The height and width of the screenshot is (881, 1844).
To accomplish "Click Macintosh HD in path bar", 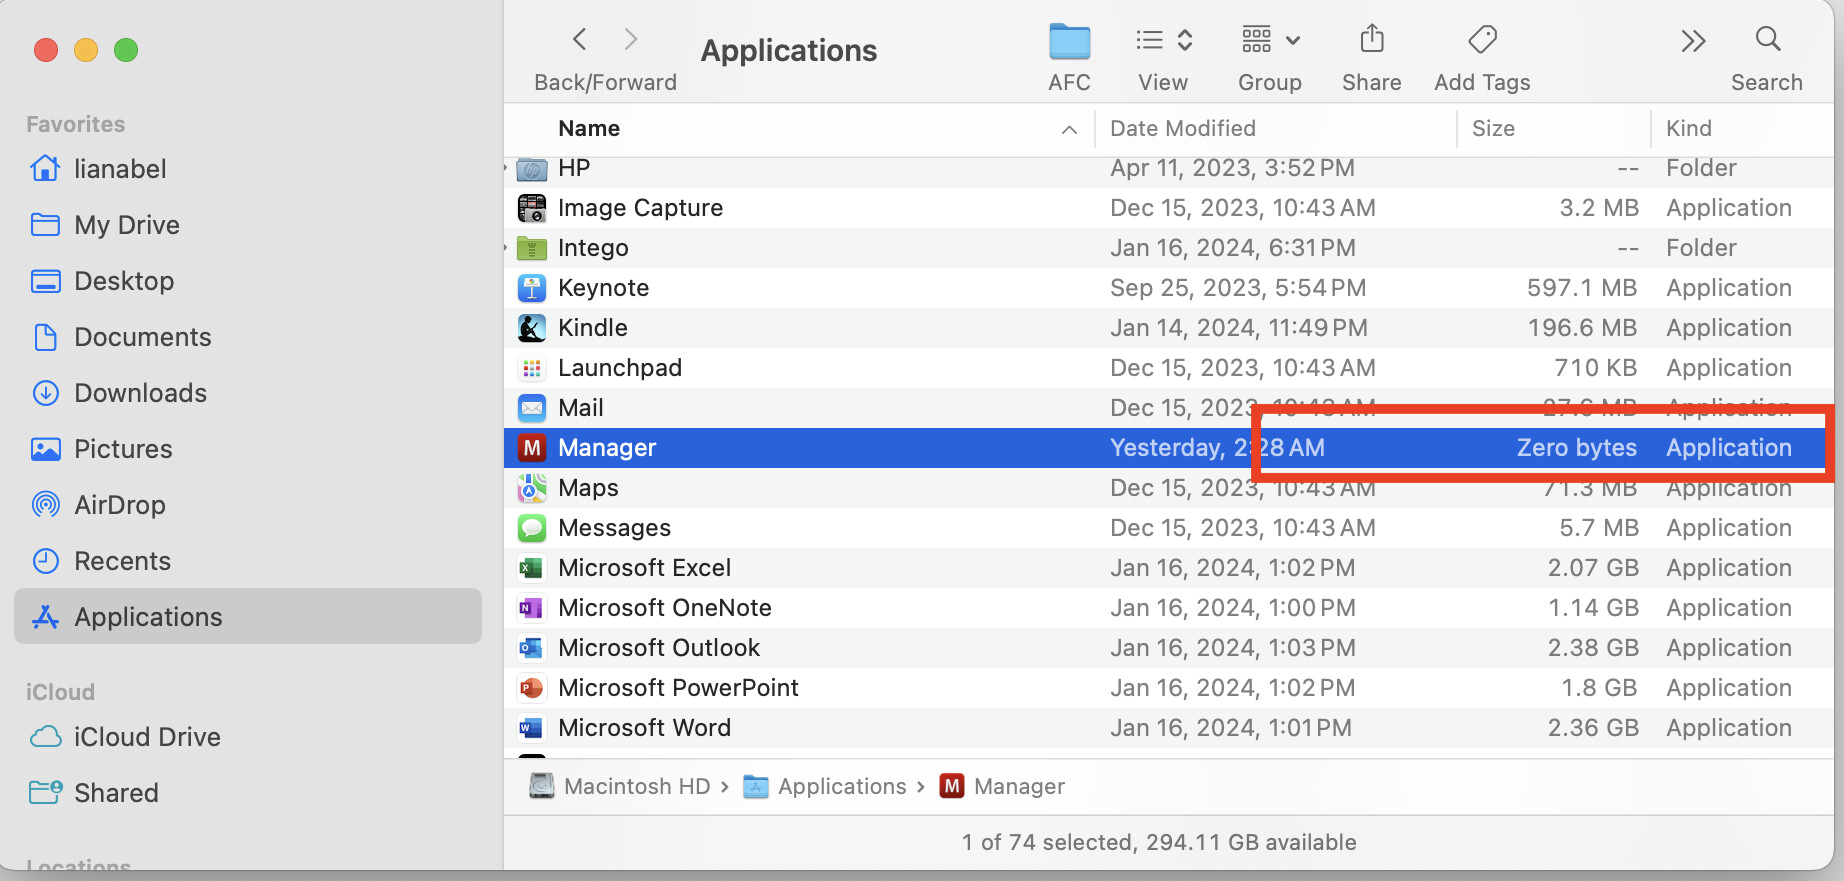I will click(620, 787).
